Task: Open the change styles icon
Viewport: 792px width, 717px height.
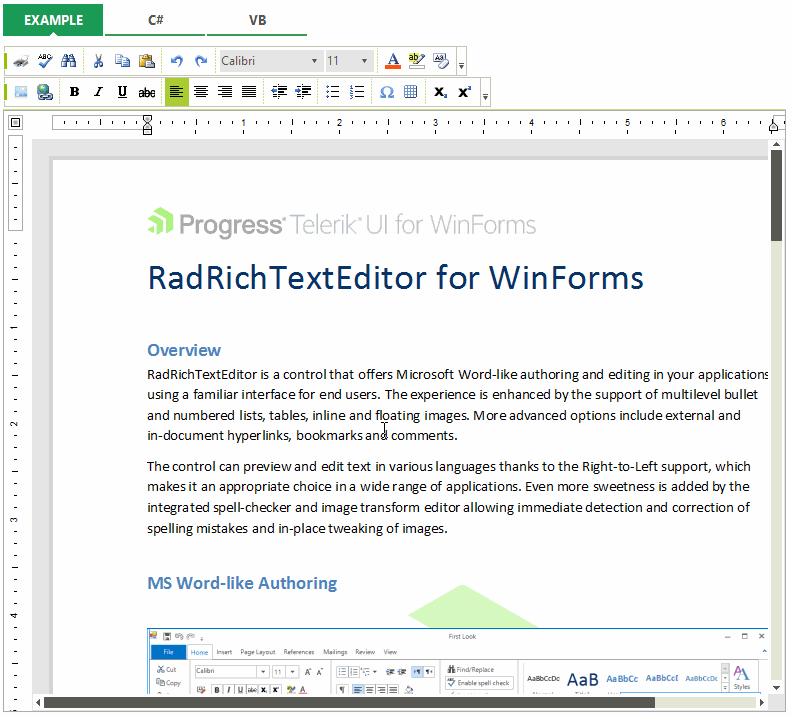Action: 440,61
